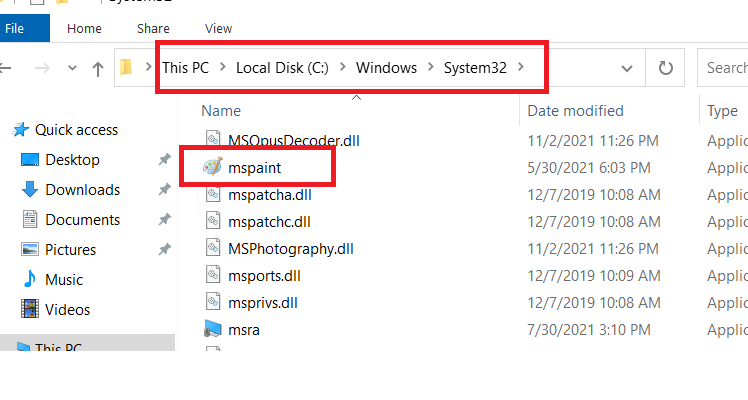The height and width of the screenshot is (400, 748).
Task: Expand chevron after System32 in path
Action: tap(521, 68)
